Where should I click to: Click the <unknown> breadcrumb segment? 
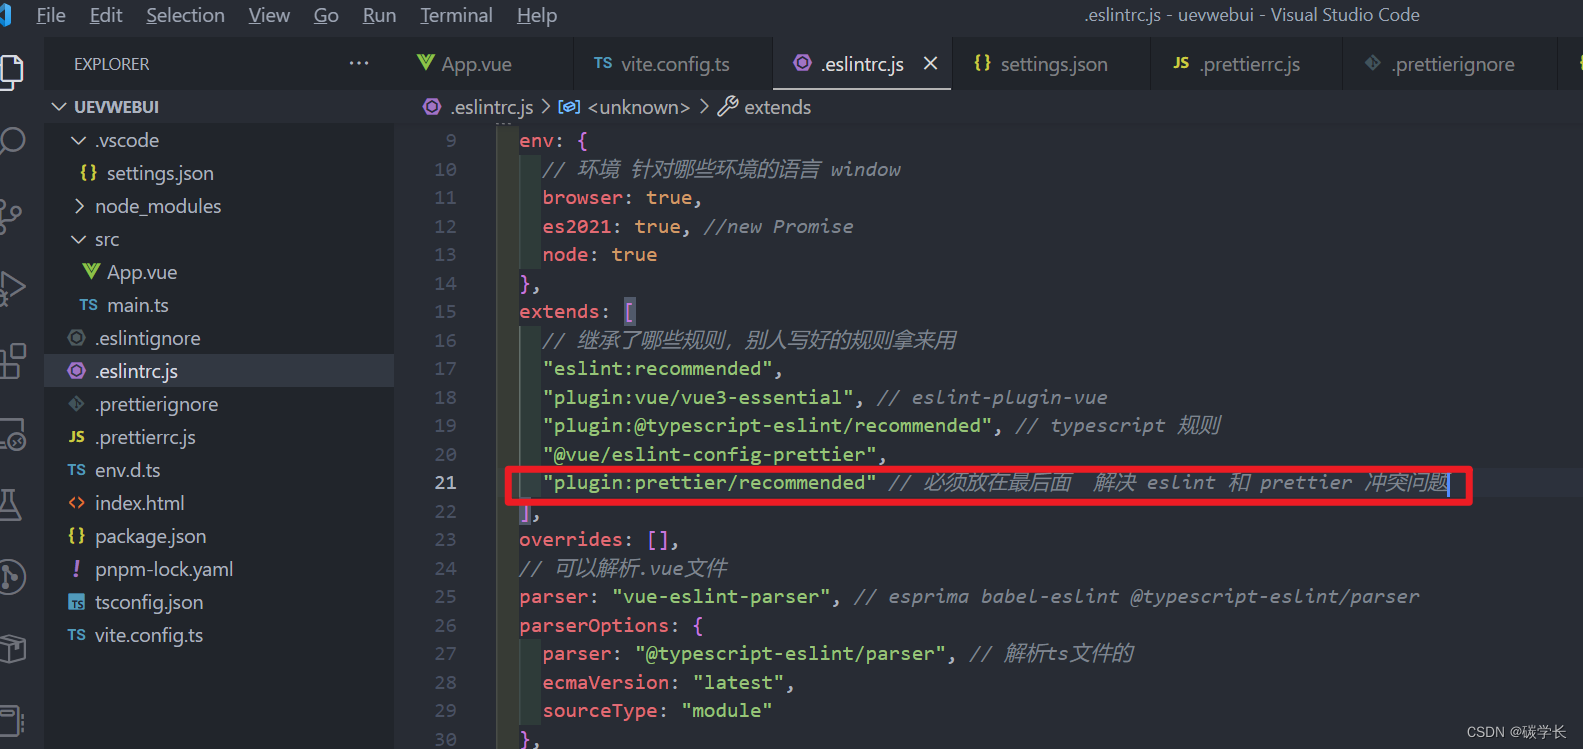[x=638, y=107]
